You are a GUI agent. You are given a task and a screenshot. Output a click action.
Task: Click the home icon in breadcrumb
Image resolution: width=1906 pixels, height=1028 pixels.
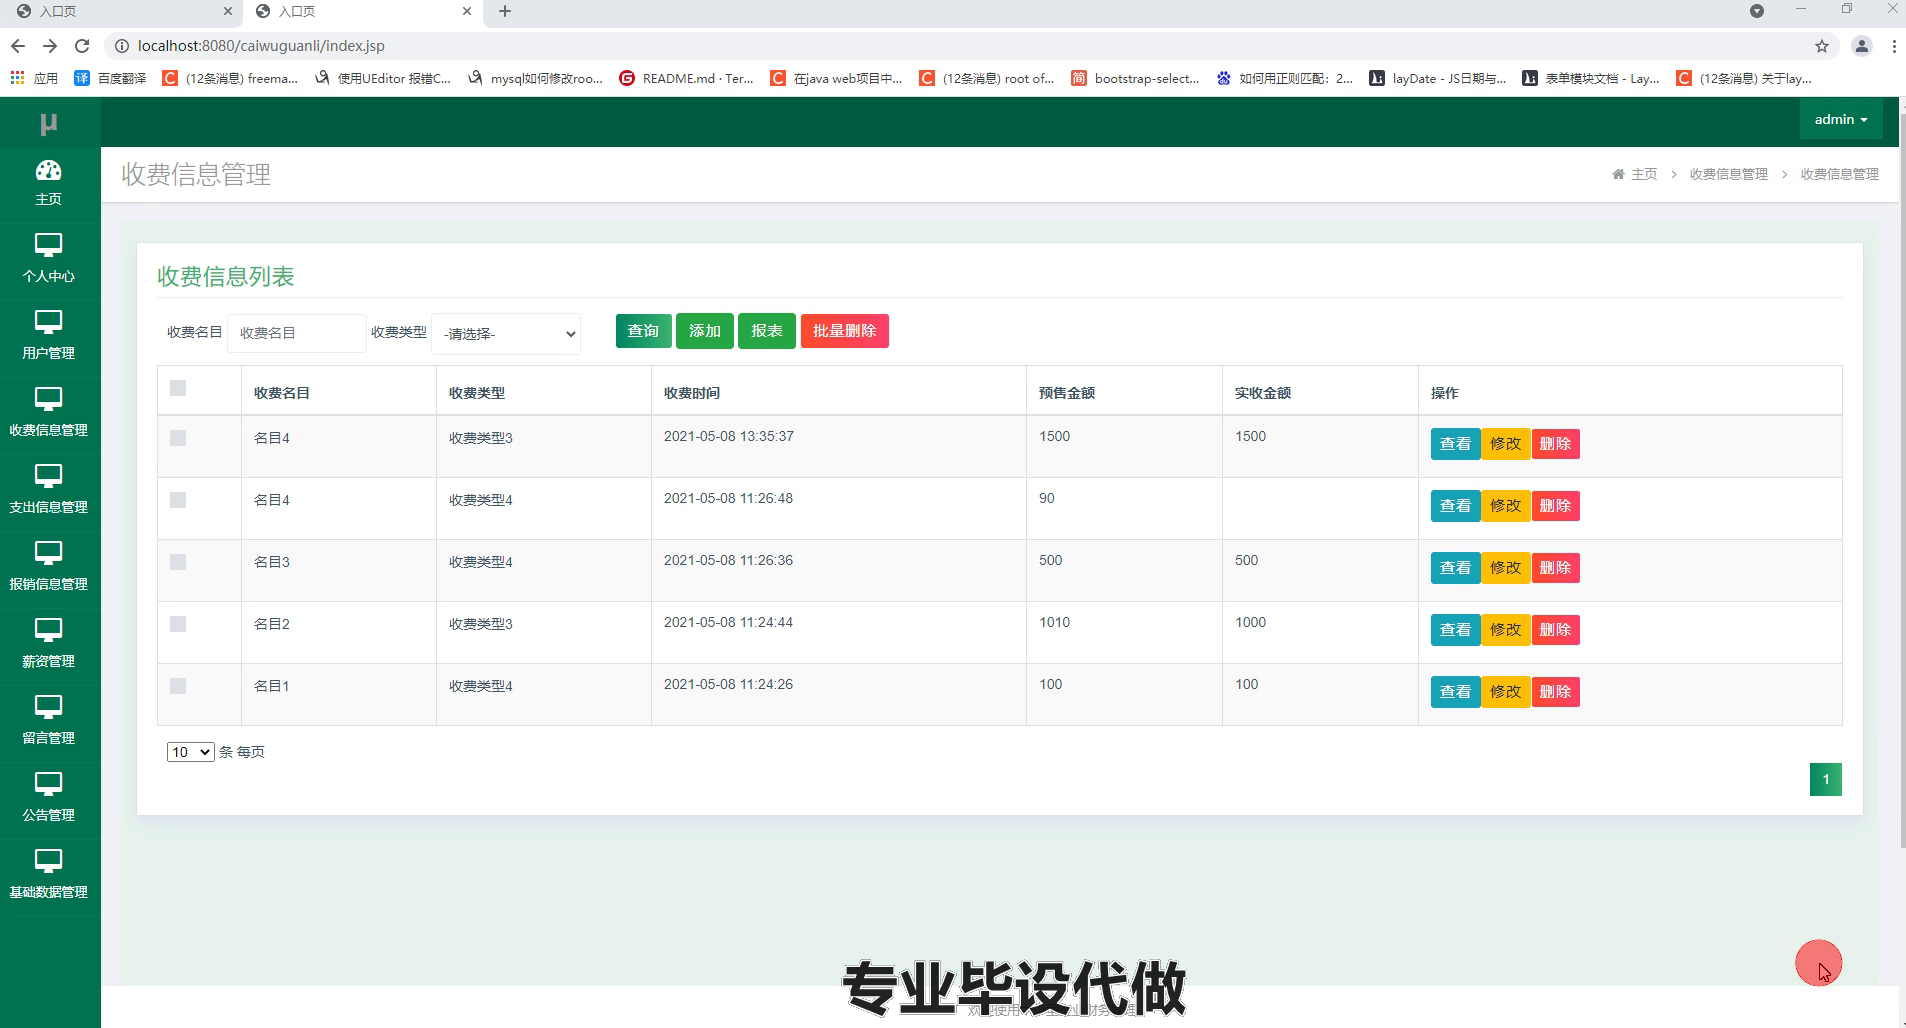click(x=1618, y=174)
